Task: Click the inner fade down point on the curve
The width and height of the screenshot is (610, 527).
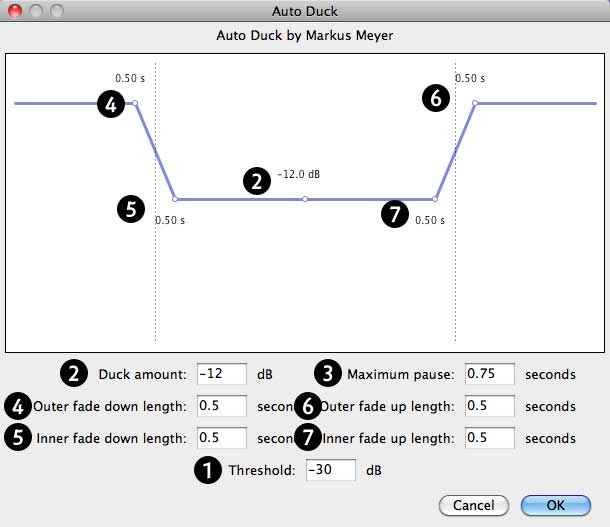Action: click(175, 199)
